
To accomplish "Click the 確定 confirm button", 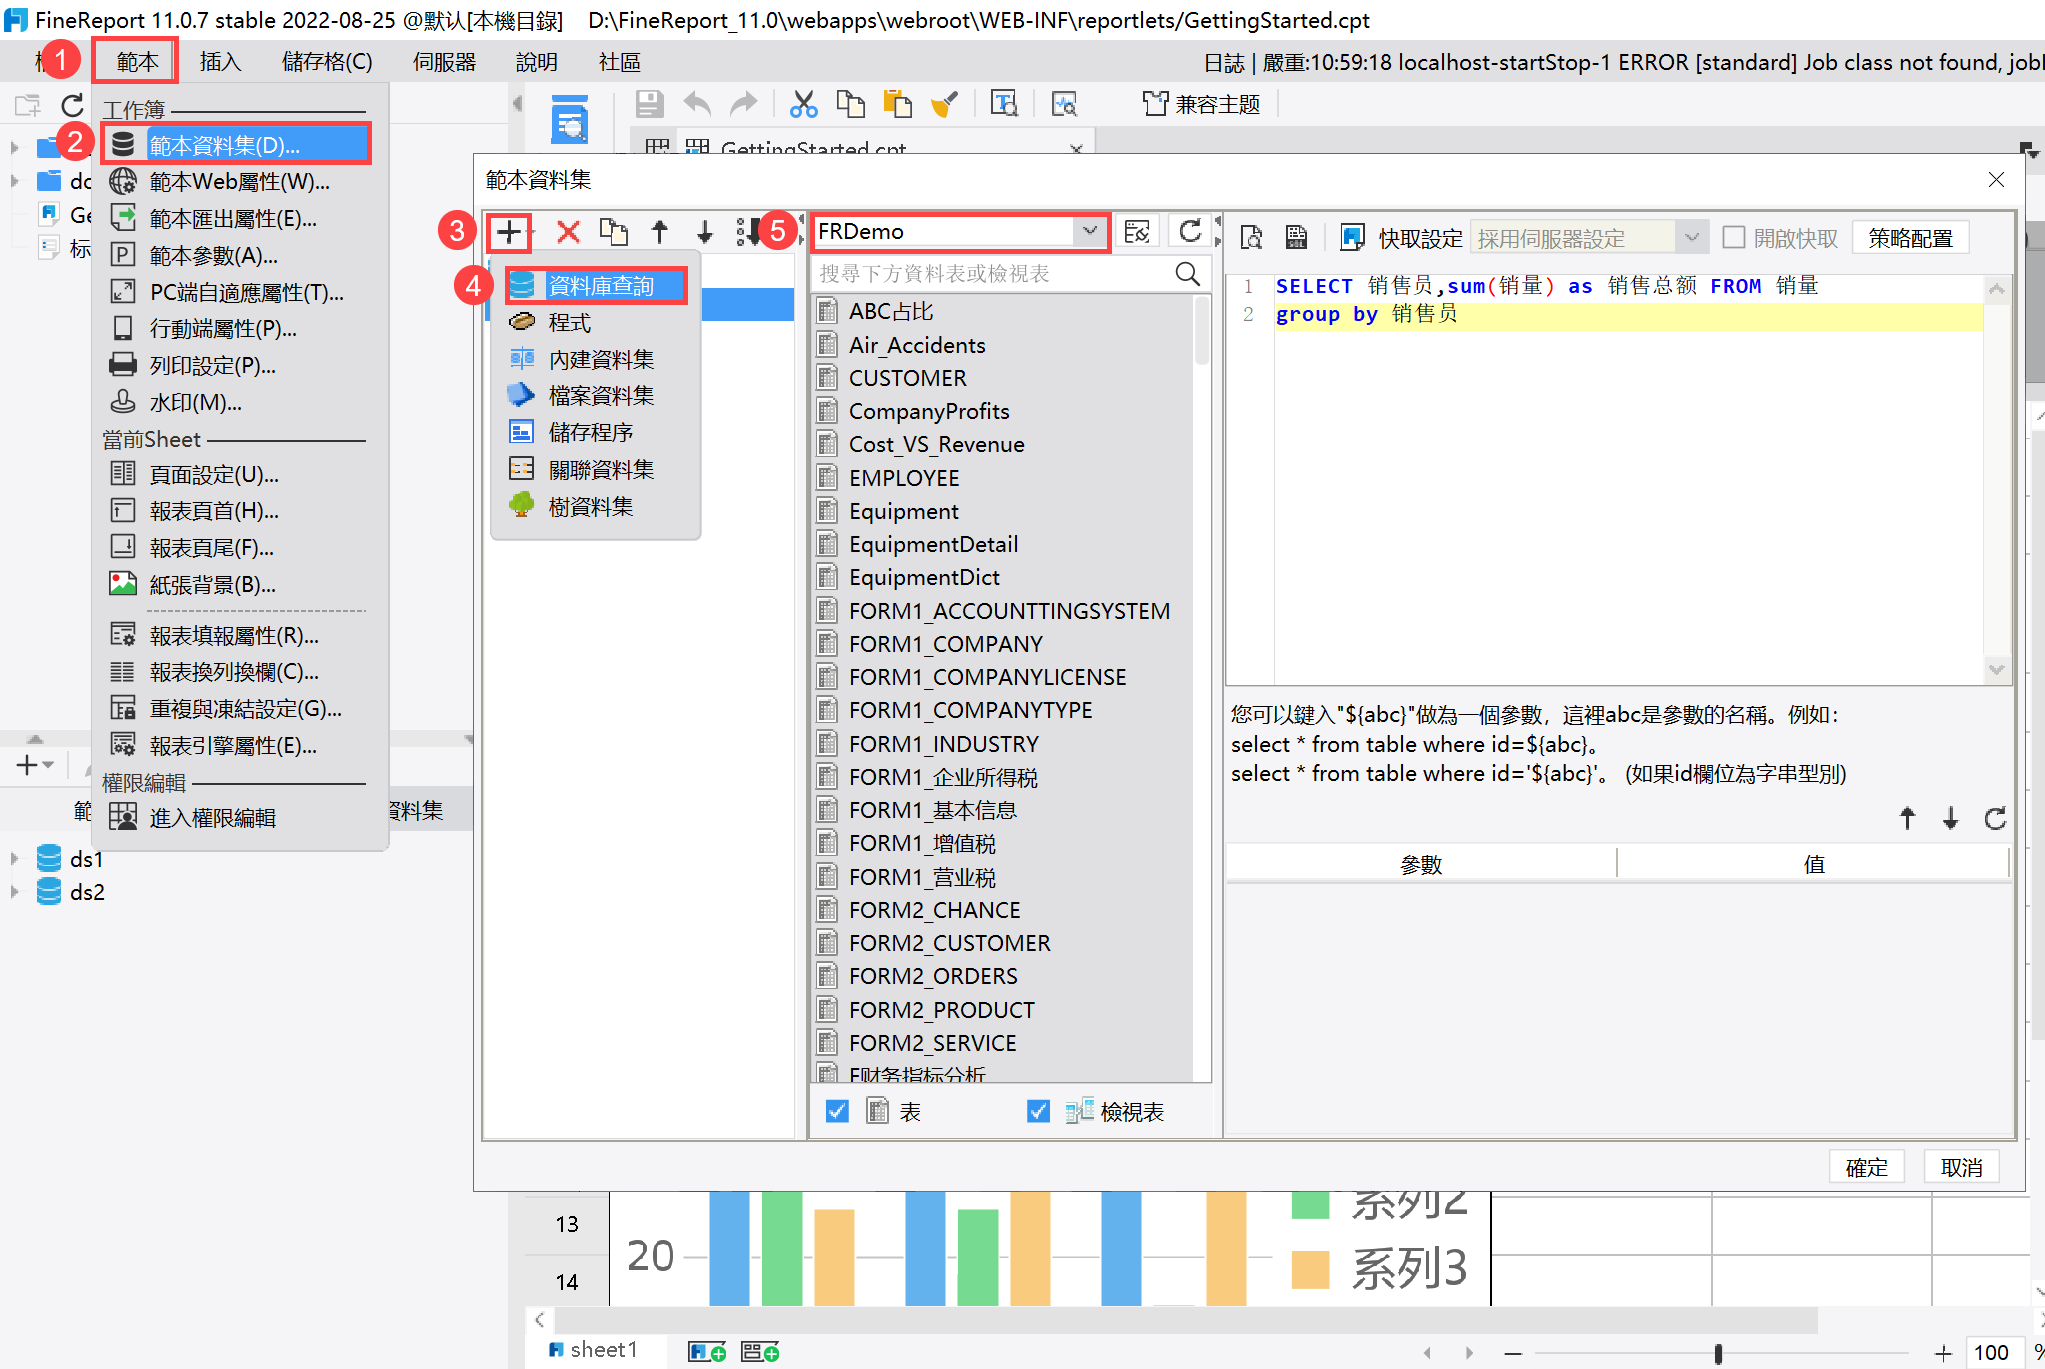I will pos(1866,1167).
